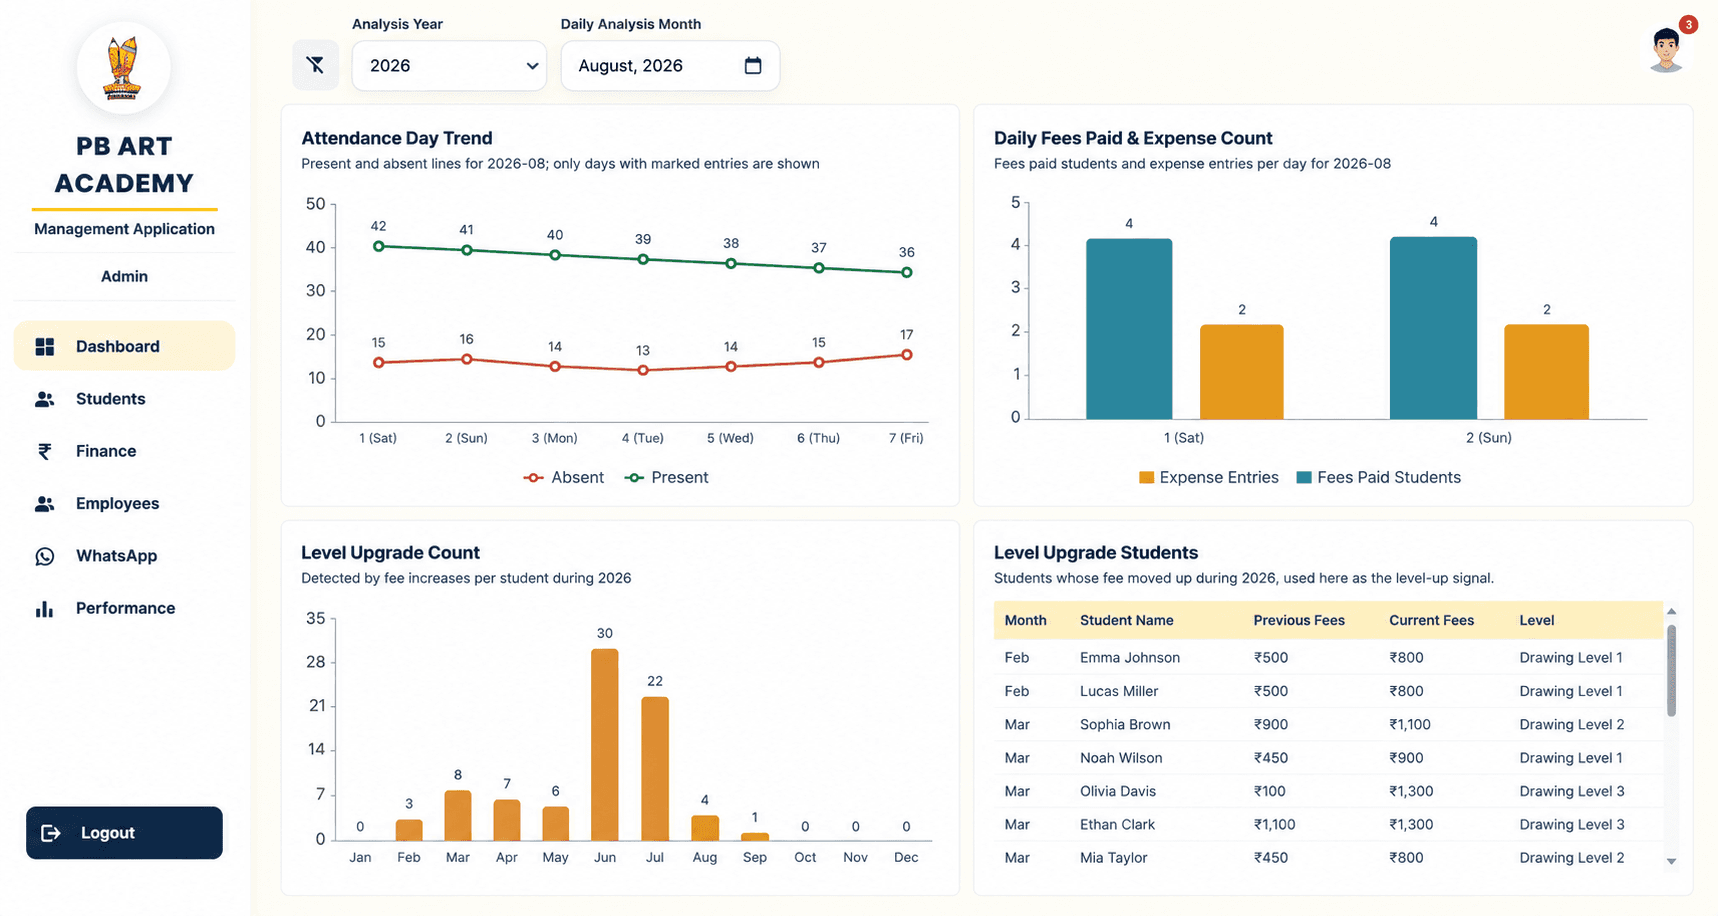1718x916 pixels.
Task: Click the June bar in Level Upgrade Count
Action: [605, 745]
